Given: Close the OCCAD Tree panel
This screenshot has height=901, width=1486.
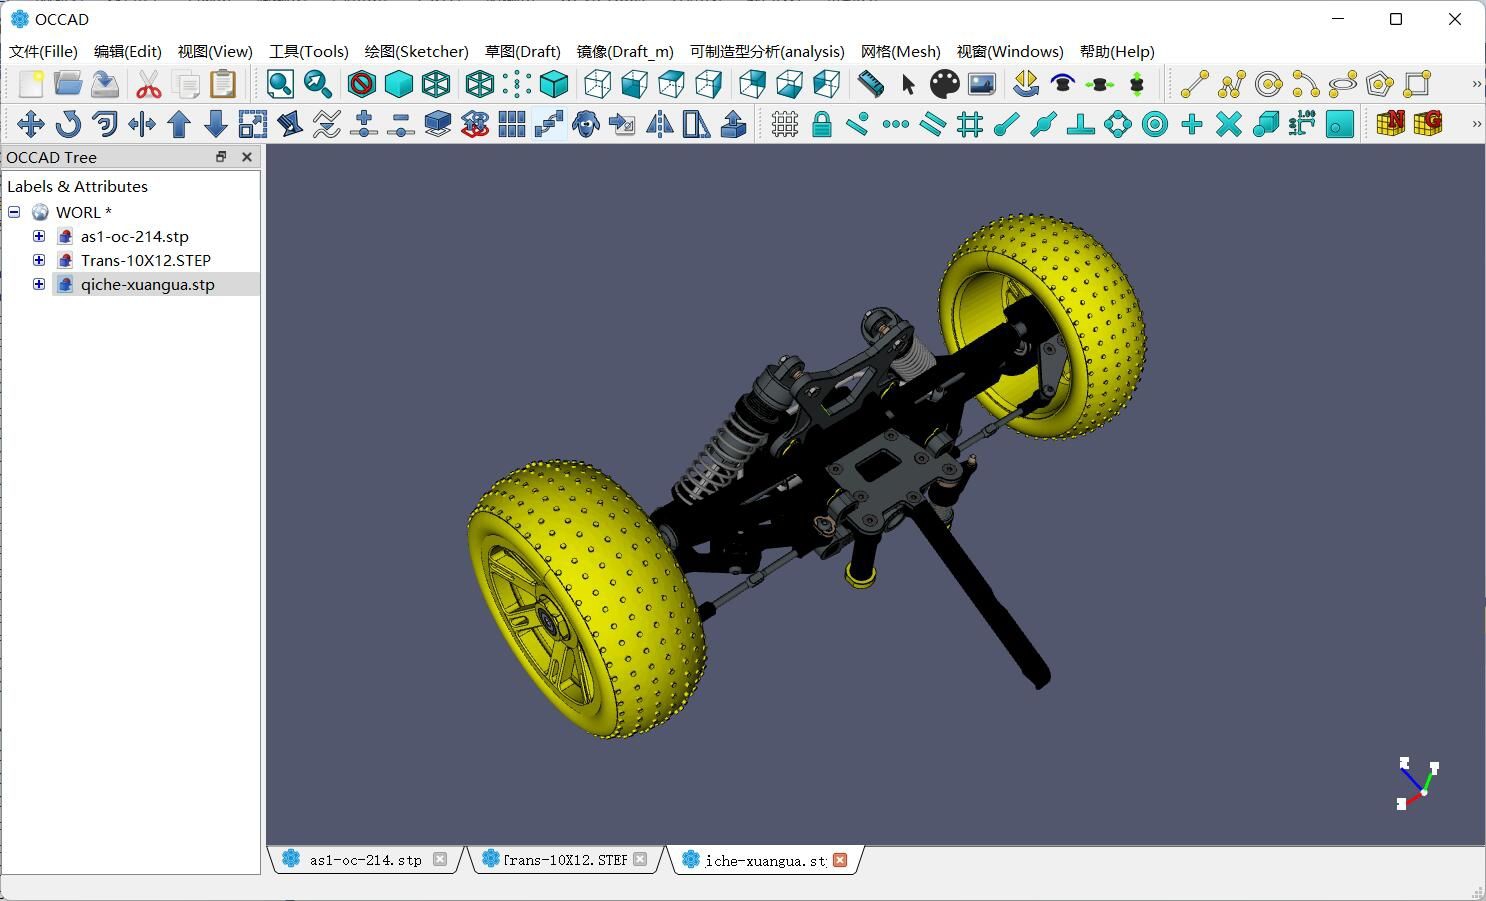Looking at the screenshot, I should click(x=247, y=157).
